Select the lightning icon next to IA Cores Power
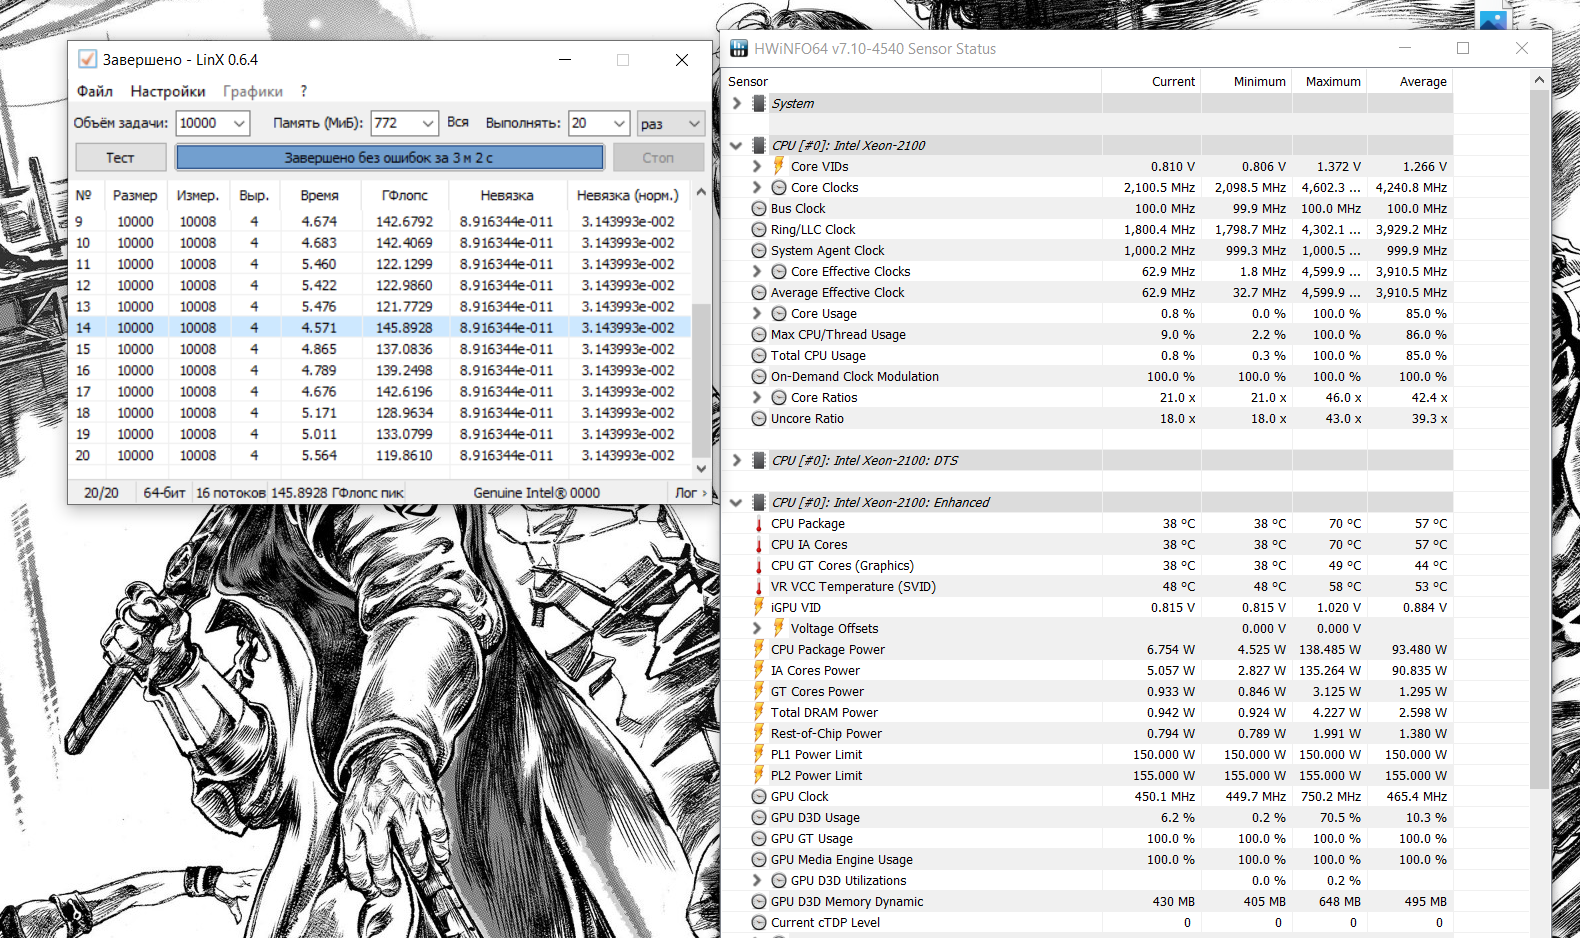 [x=759, y=670]
